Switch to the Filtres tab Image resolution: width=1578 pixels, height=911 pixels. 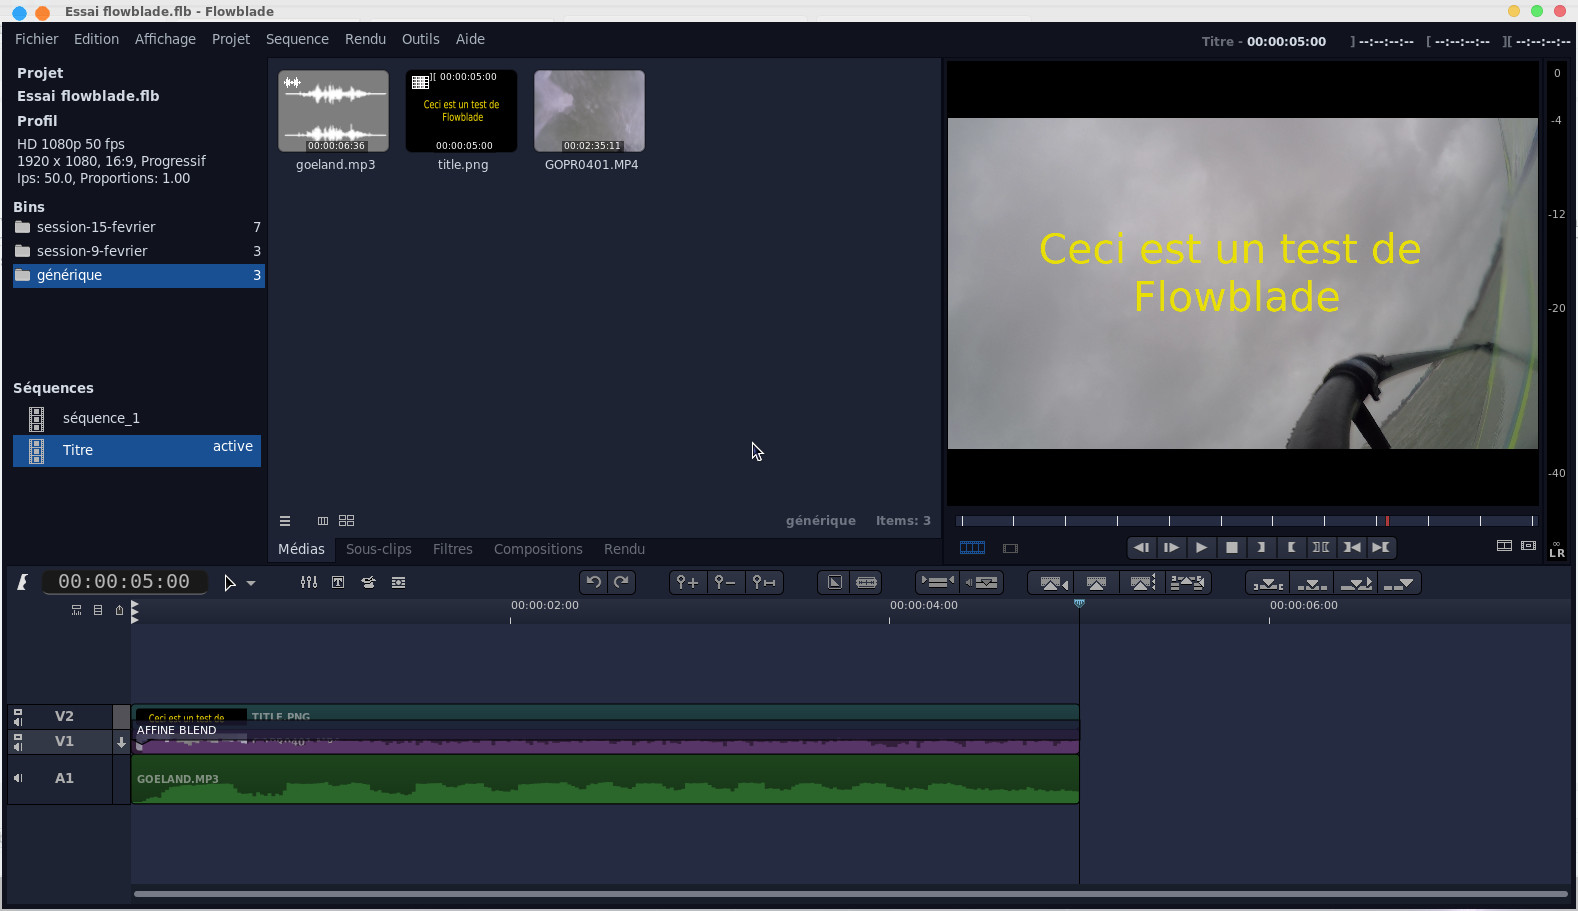click(452, 549)
